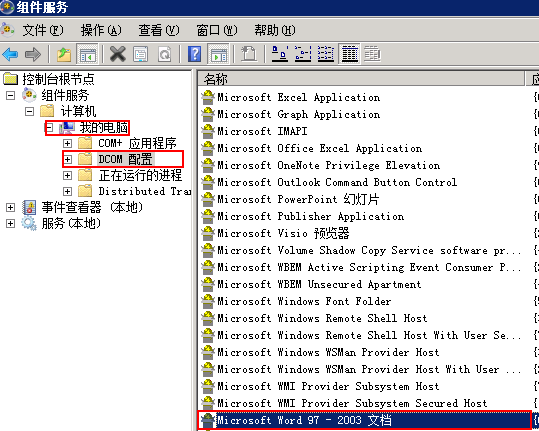The height and width of the screenshot is (431, 539).
Task: Select Microsoft Windows Remote Shell Host With User Se...
Action: (369, 335)
